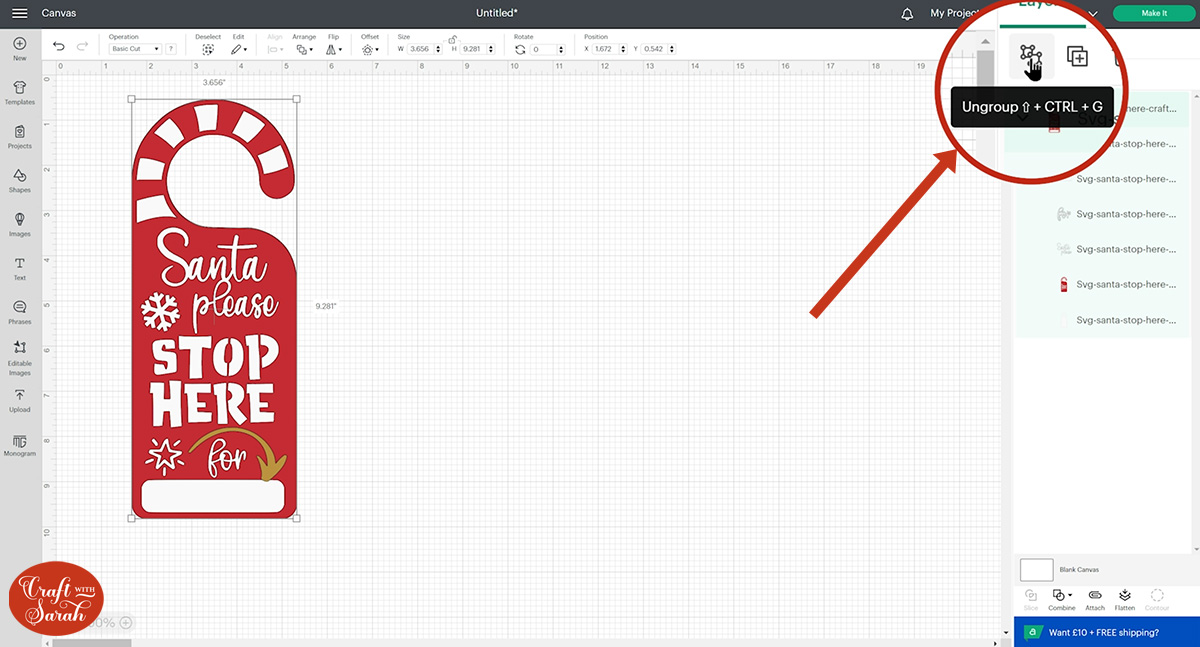Open the Flip dropdown
Image resolution: width=1200 pixels, height=647 pixels.
[x=334, y=49]
